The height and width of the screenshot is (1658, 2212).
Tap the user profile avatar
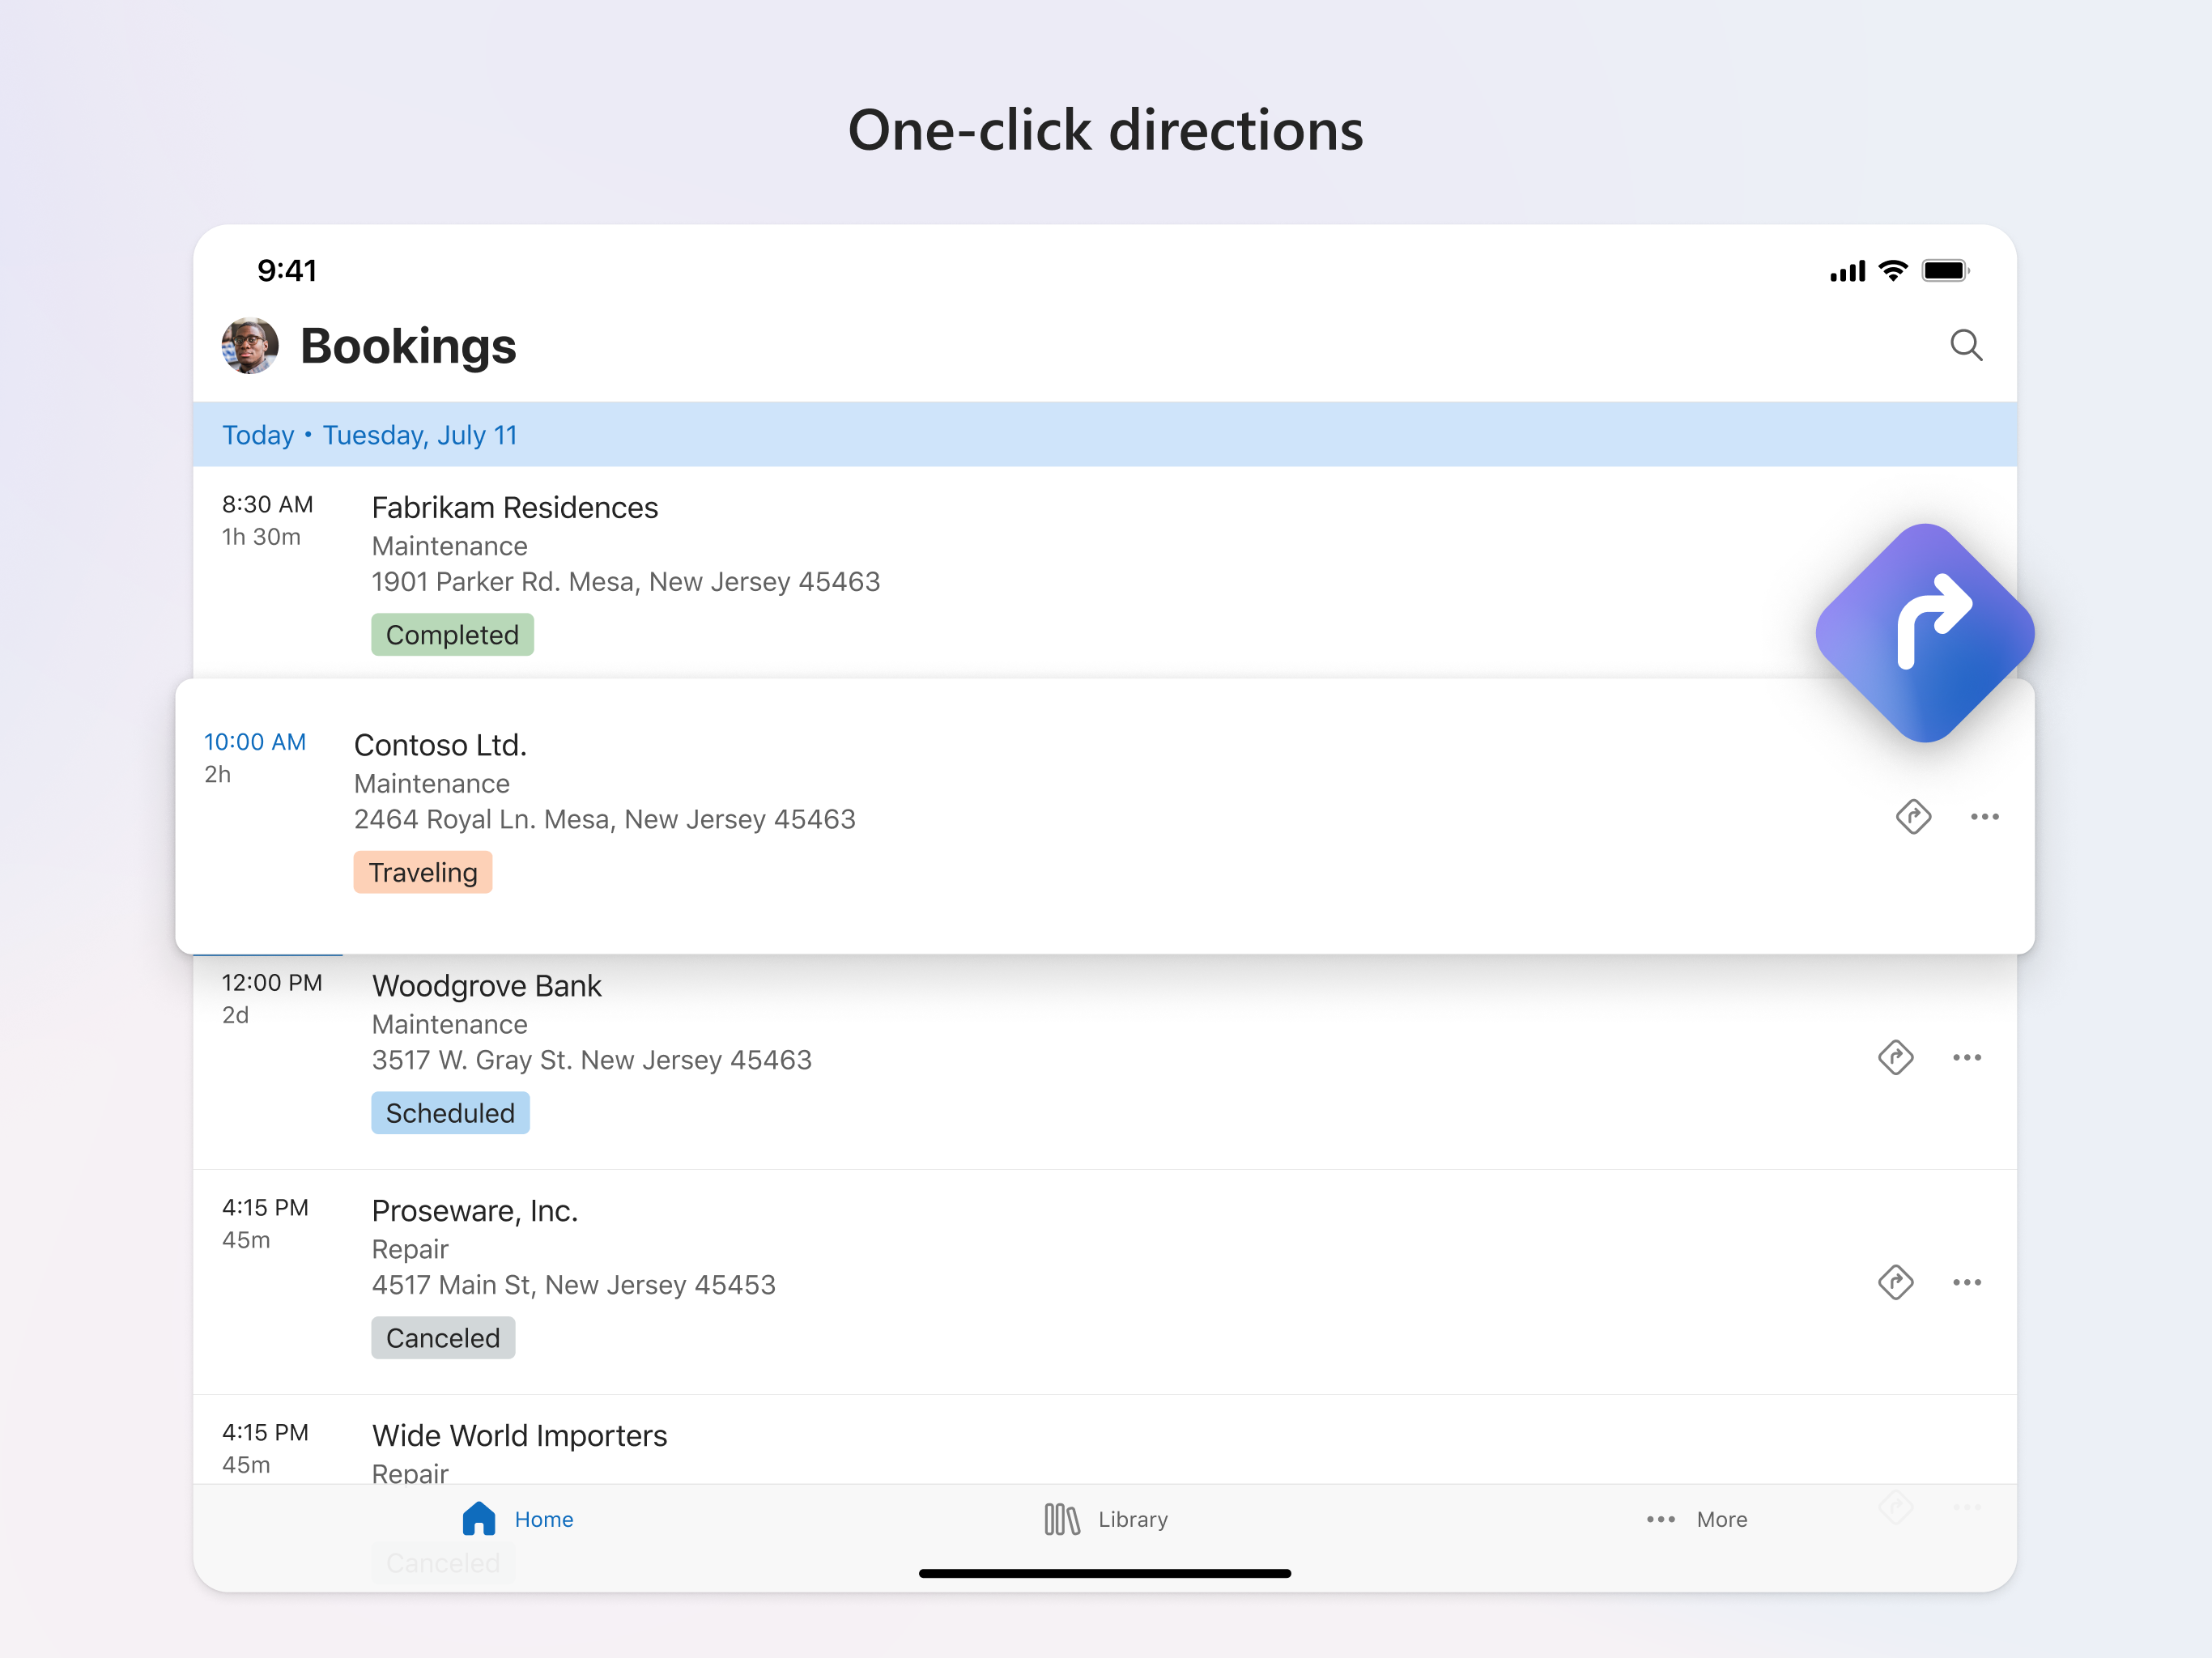click(x=249, y=346)
